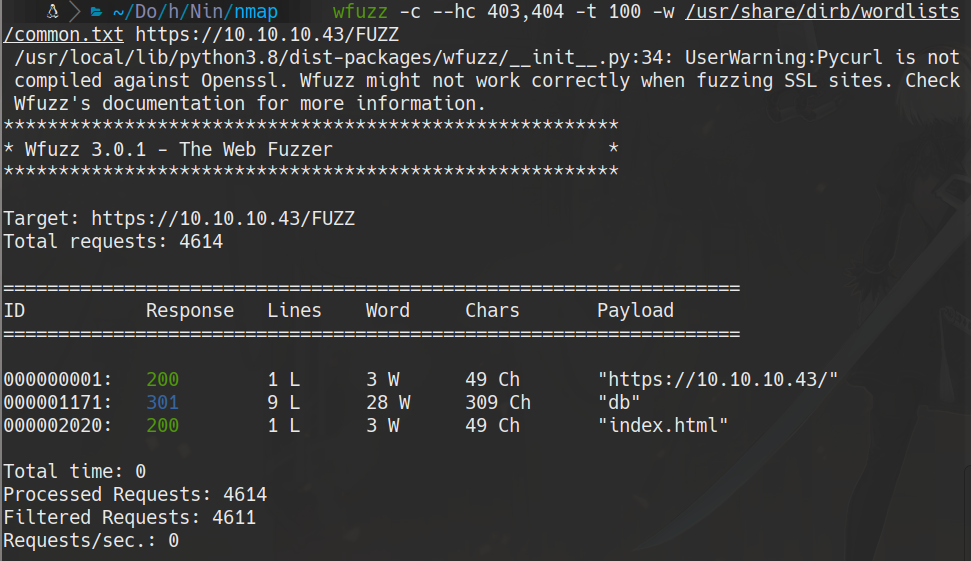The image size is (971, 561).
Task: Click the Response column header
Action: [x=189, y=311]
